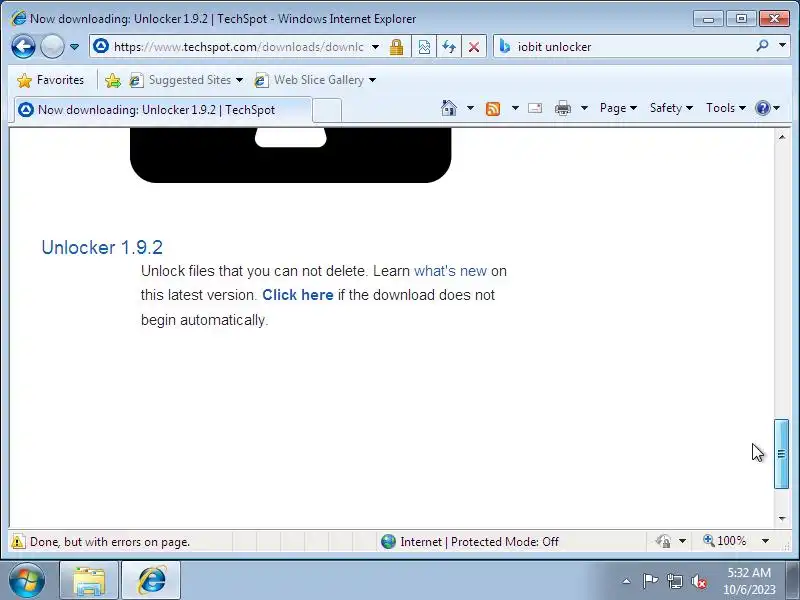800x600 pixels.
Task: Open the search provider dropdown arrow
Action: pyautogui.click(x=782, y=45)
